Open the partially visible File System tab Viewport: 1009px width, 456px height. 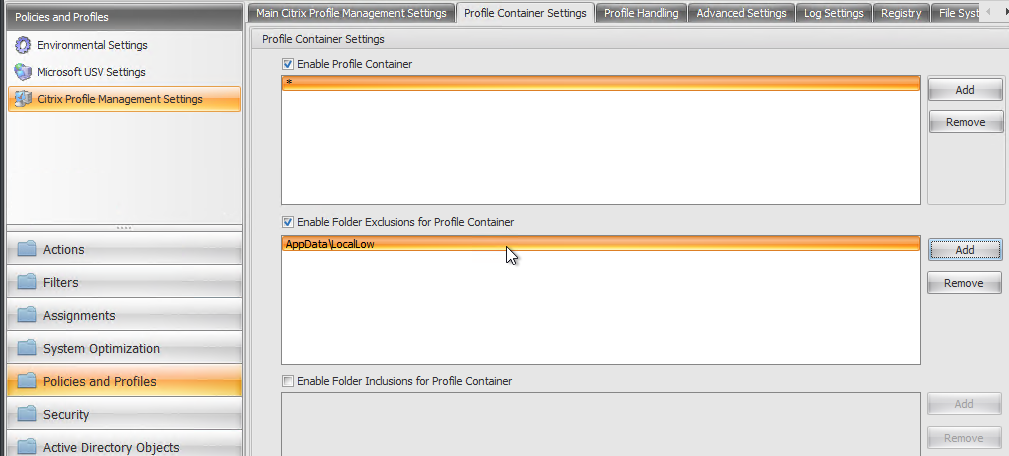pos(958,13)
